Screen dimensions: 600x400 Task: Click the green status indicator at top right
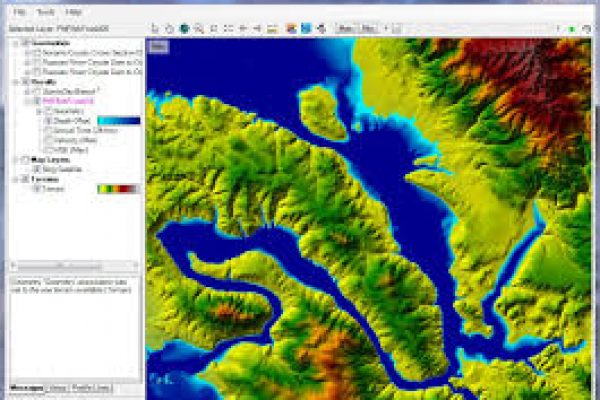[571, 29]
